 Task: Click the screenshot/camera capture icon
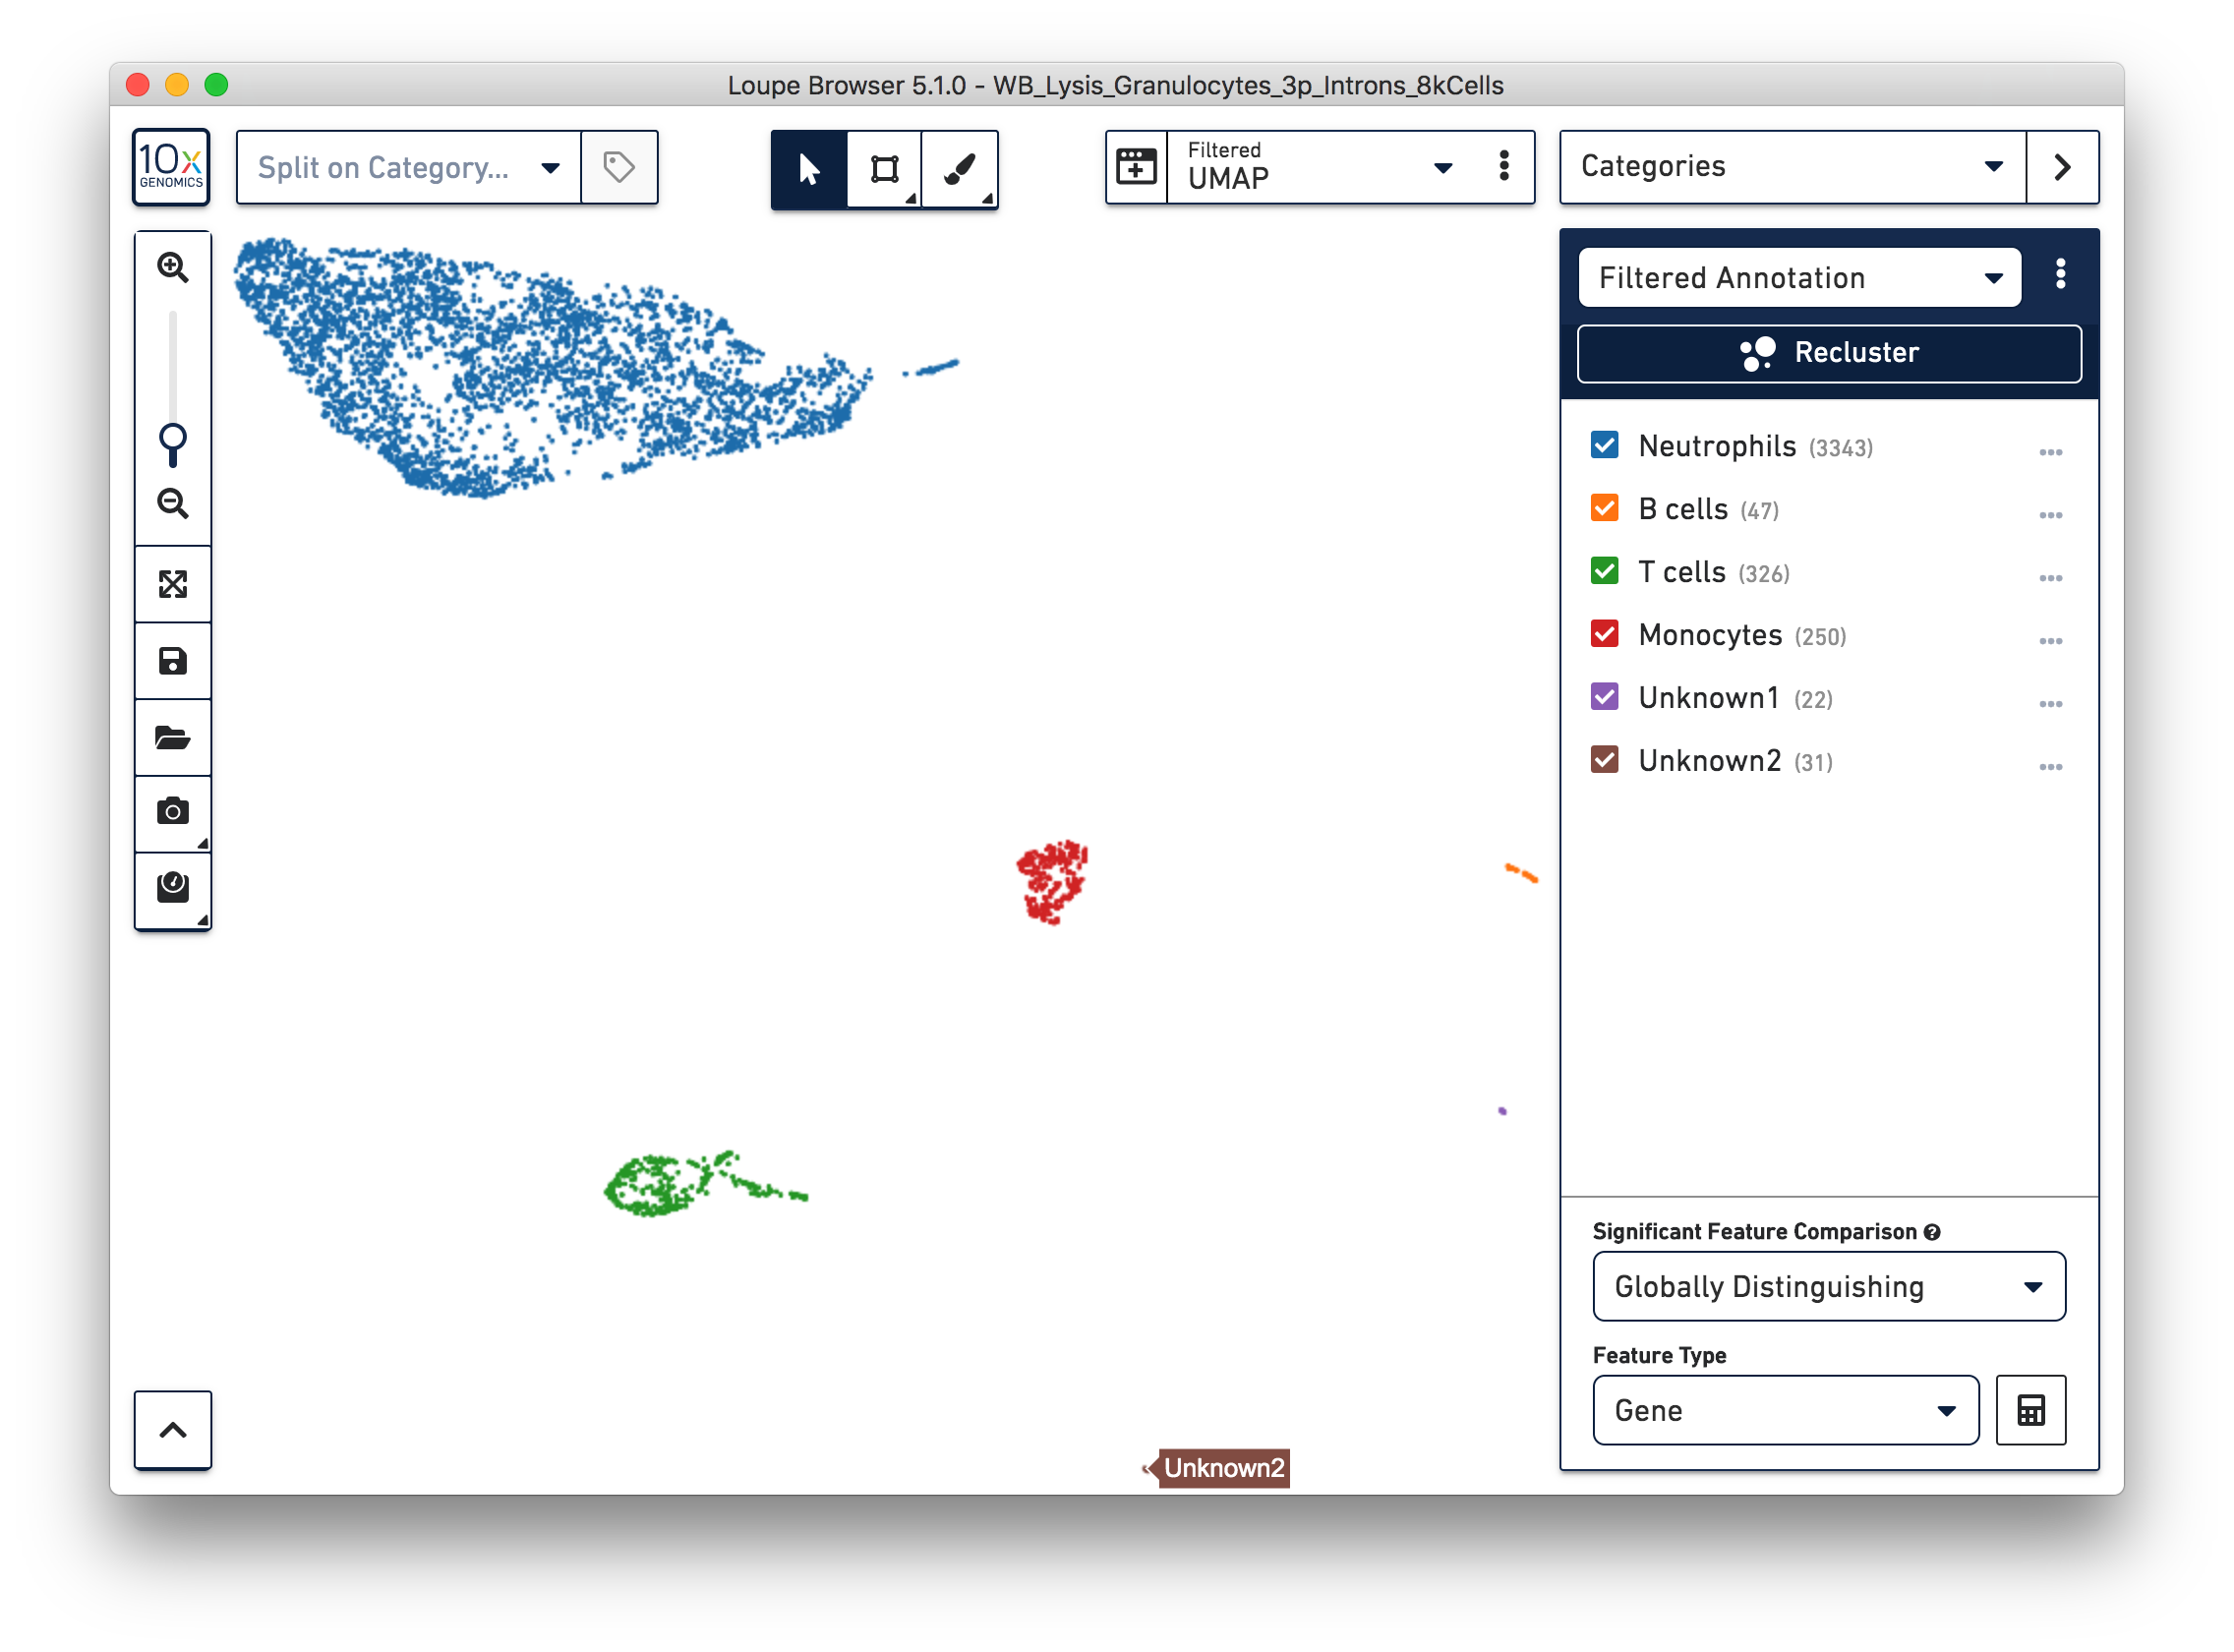173,810
